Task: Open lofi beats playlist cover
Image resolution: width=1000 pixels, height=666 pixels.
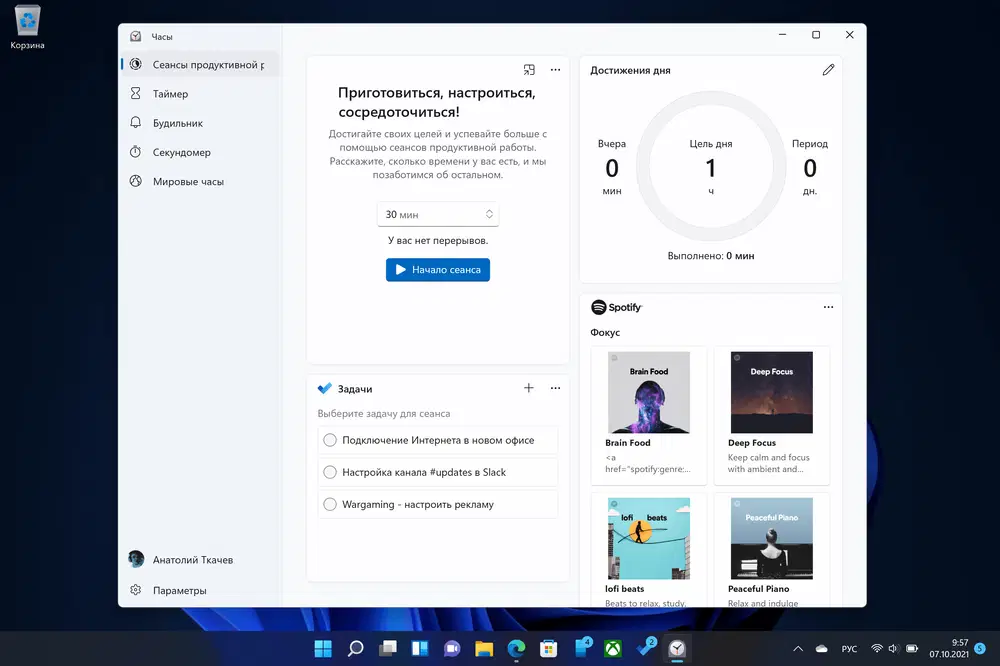Action: (649, 538)
